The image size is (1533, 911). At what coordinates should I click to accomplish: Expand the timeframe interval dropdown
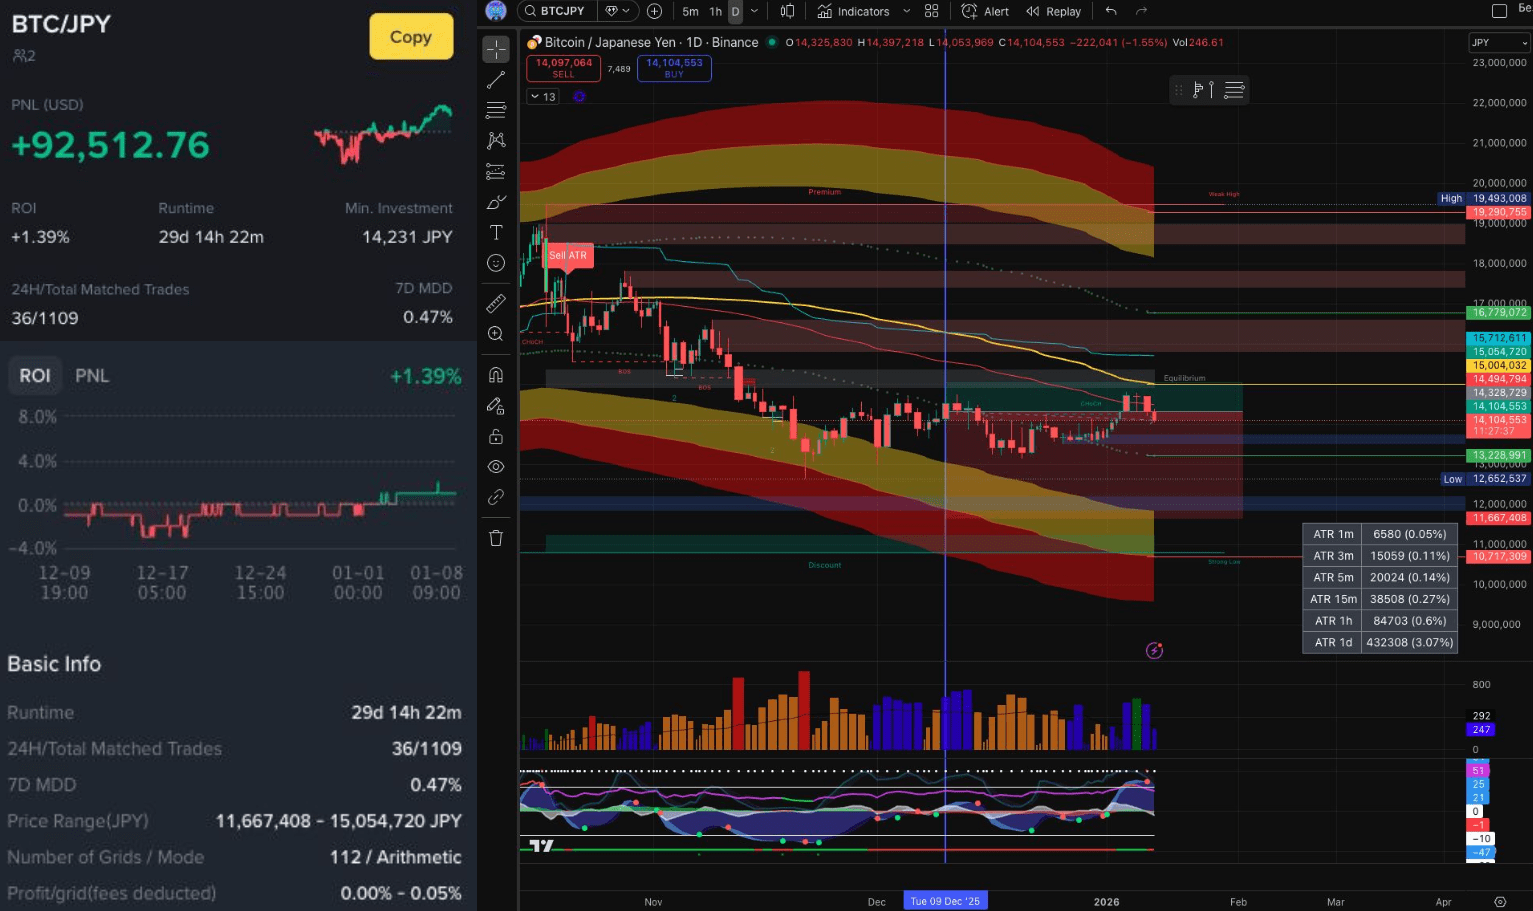tap(754, 11)
